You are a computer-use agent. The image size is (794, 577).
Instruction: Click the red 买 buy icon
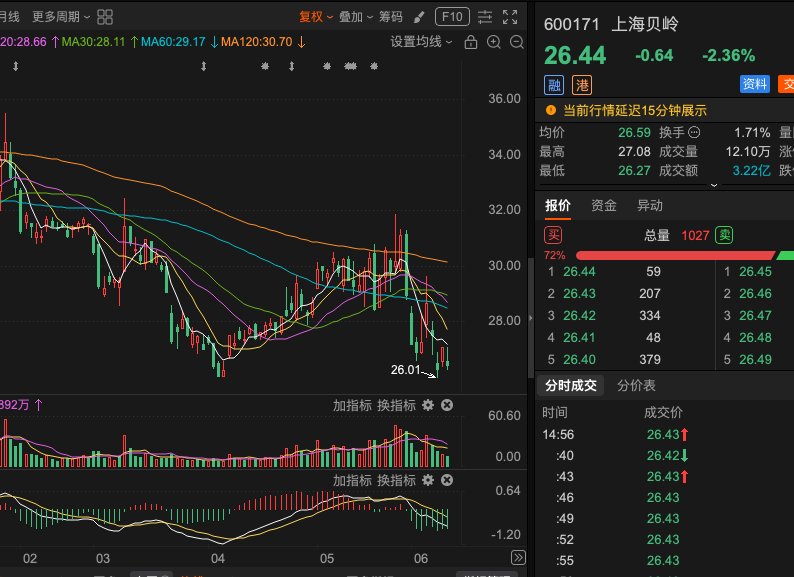pyautogui.click(x=553, y=235)
